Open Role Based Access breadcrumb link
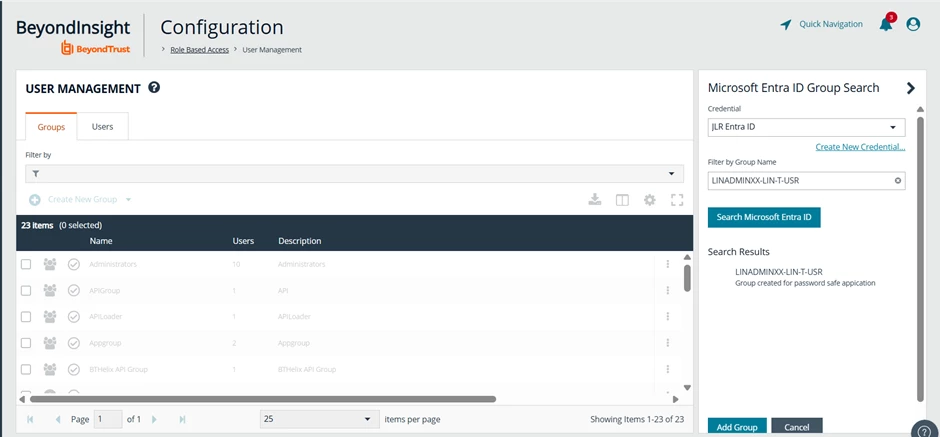 coord(200,50)
